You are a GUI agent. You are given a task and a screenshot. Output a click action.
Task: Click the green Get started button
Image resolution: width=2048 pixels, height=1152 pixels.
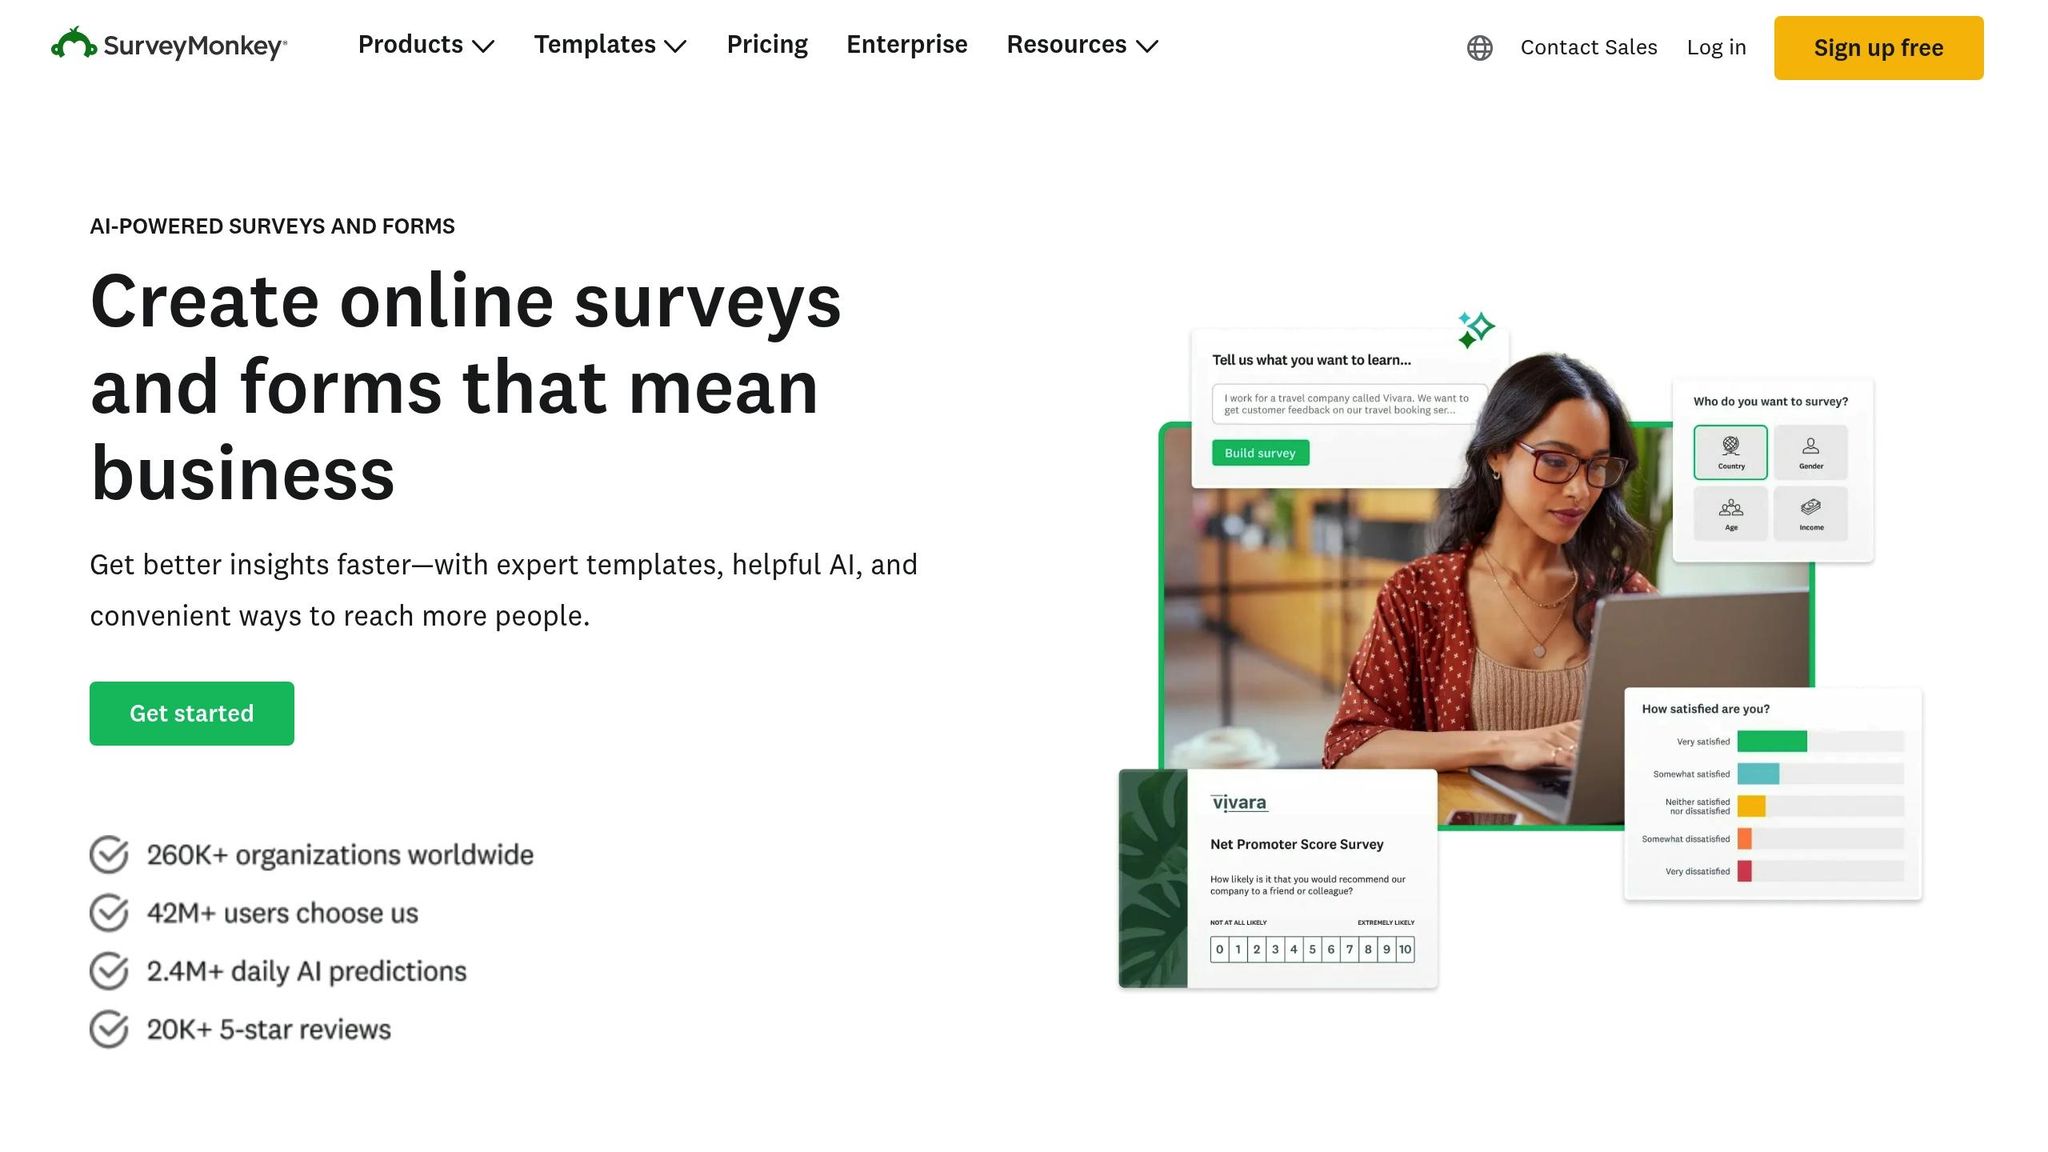tap(192, 713)
